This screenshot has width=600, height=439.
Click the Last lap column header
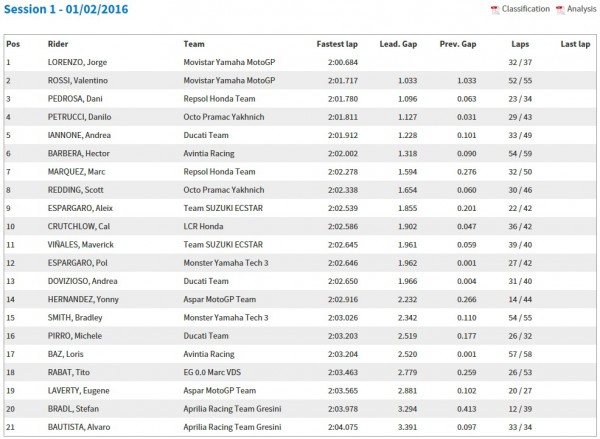pyautogui.click(x=575, y=44)
